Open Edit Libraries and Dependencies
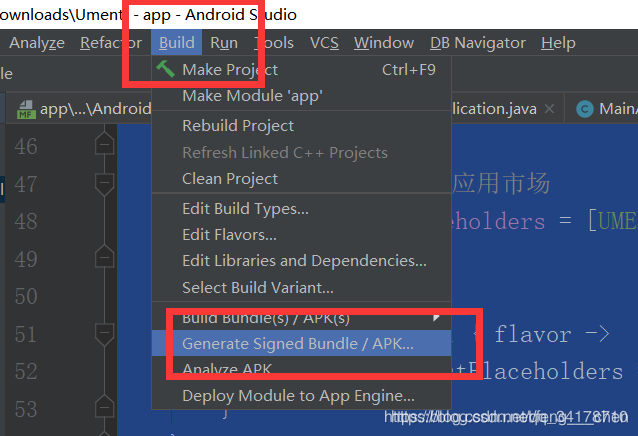 [302, 261]
